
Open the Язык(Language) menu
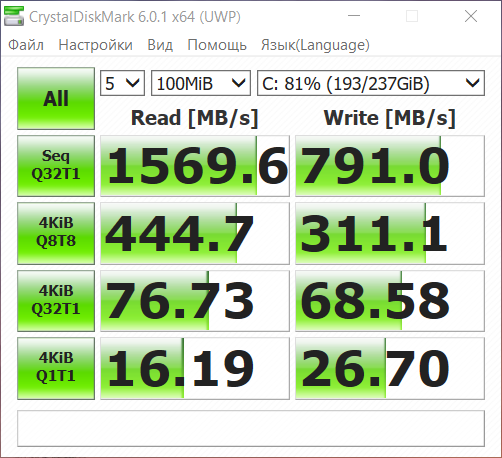pyautogui.click(x=315, y=45)
